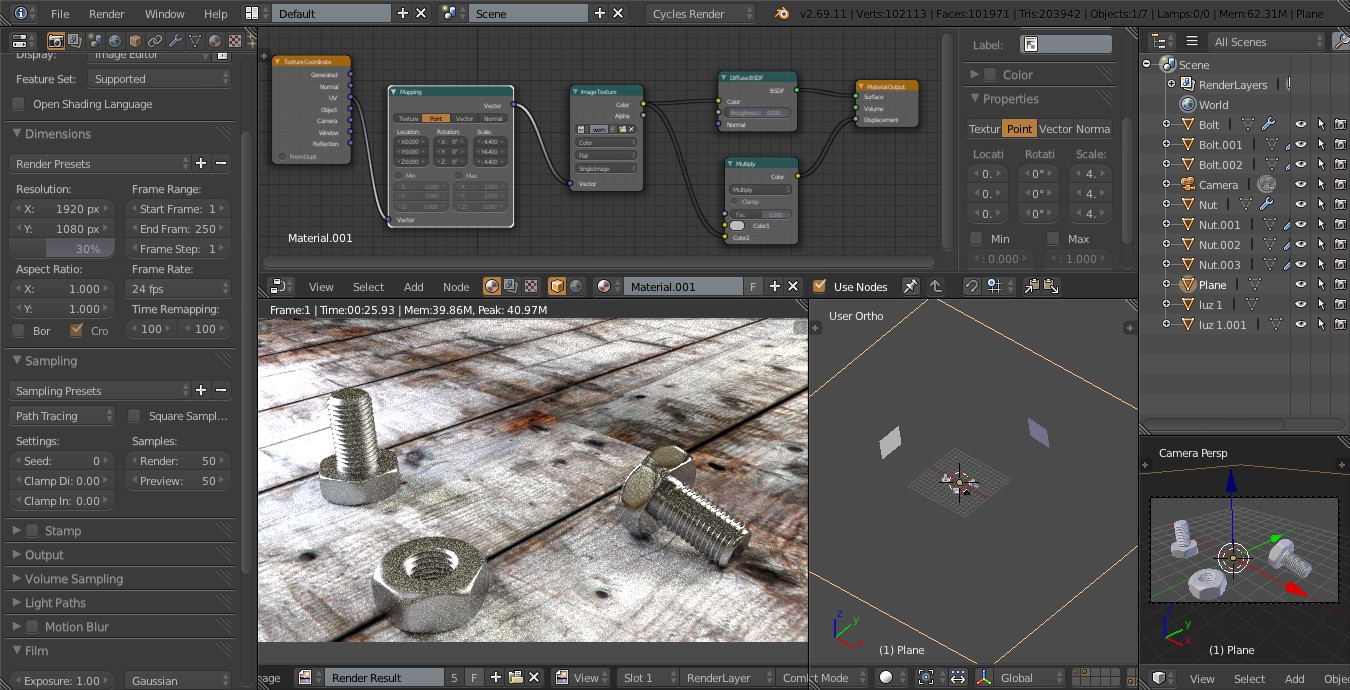1350x690 pixels.
Task: Open the Render properties camera tab
Action: pos(56,41)
